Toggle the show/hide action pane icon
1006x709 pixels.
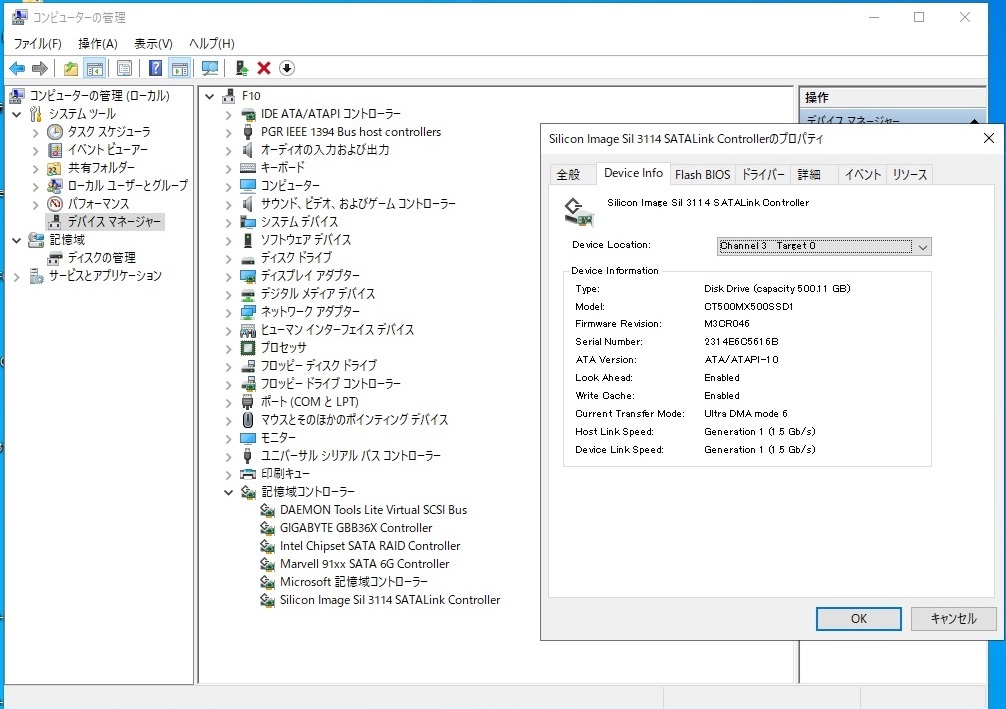(180, 68)
